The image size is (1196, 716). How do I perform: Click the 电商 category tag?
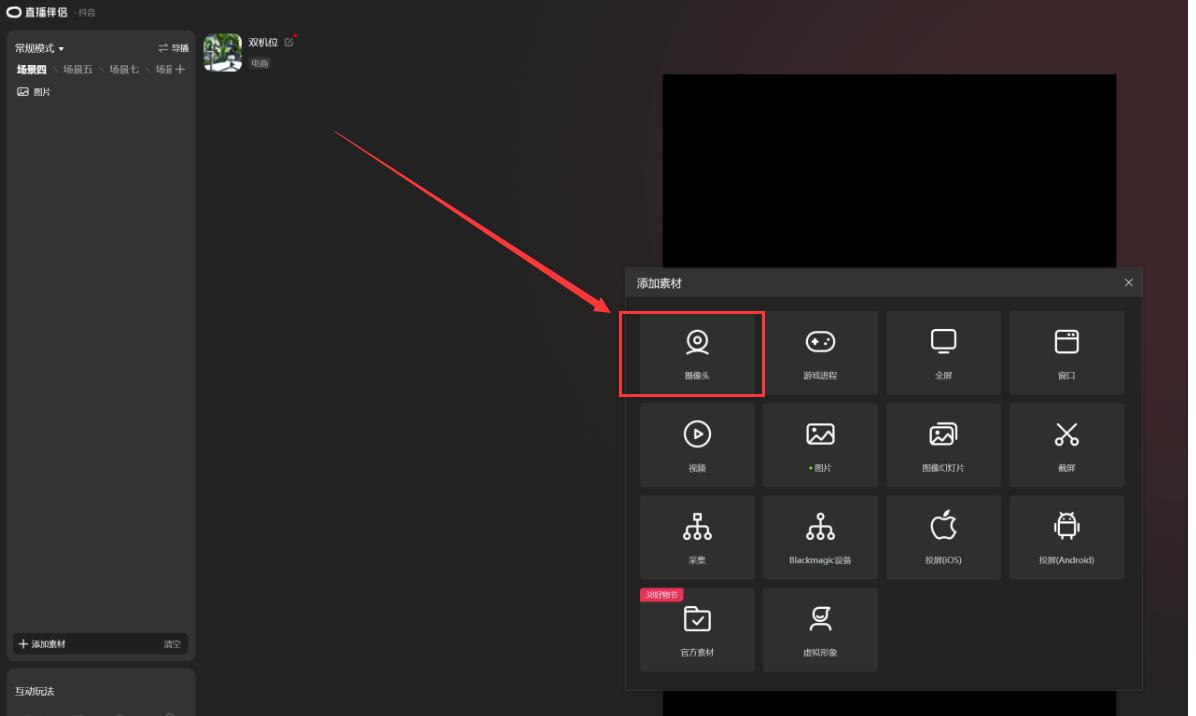(x=260, y=63)
